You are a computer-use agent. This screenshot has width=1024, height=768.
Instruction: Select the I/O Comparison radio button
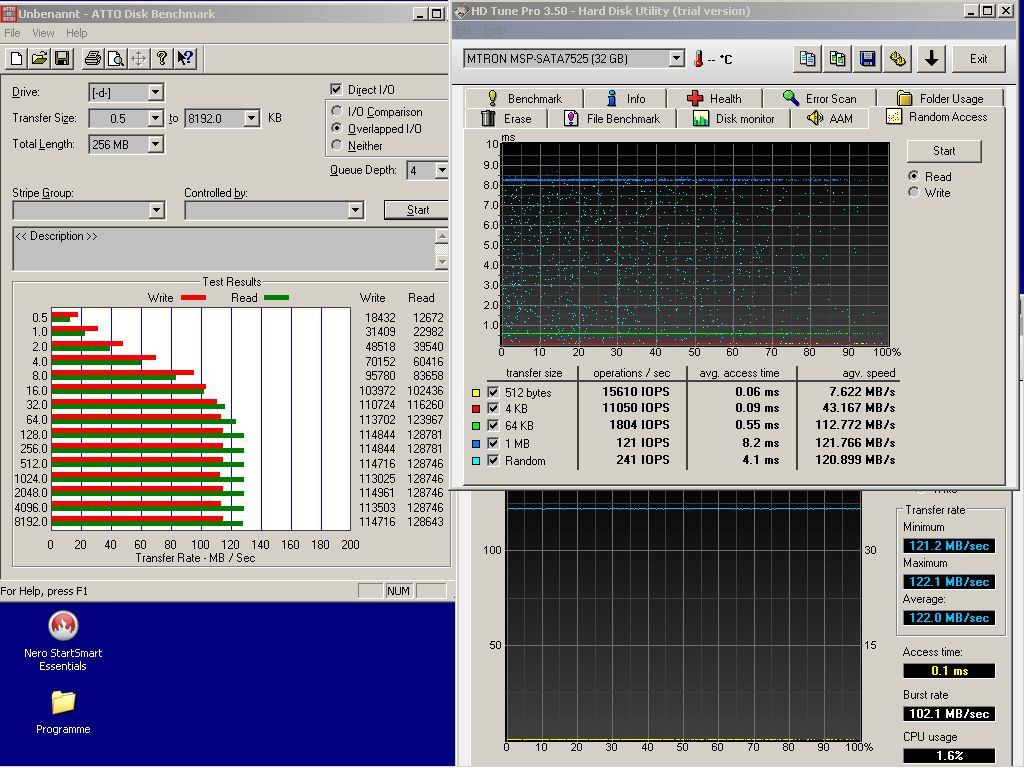337,111
